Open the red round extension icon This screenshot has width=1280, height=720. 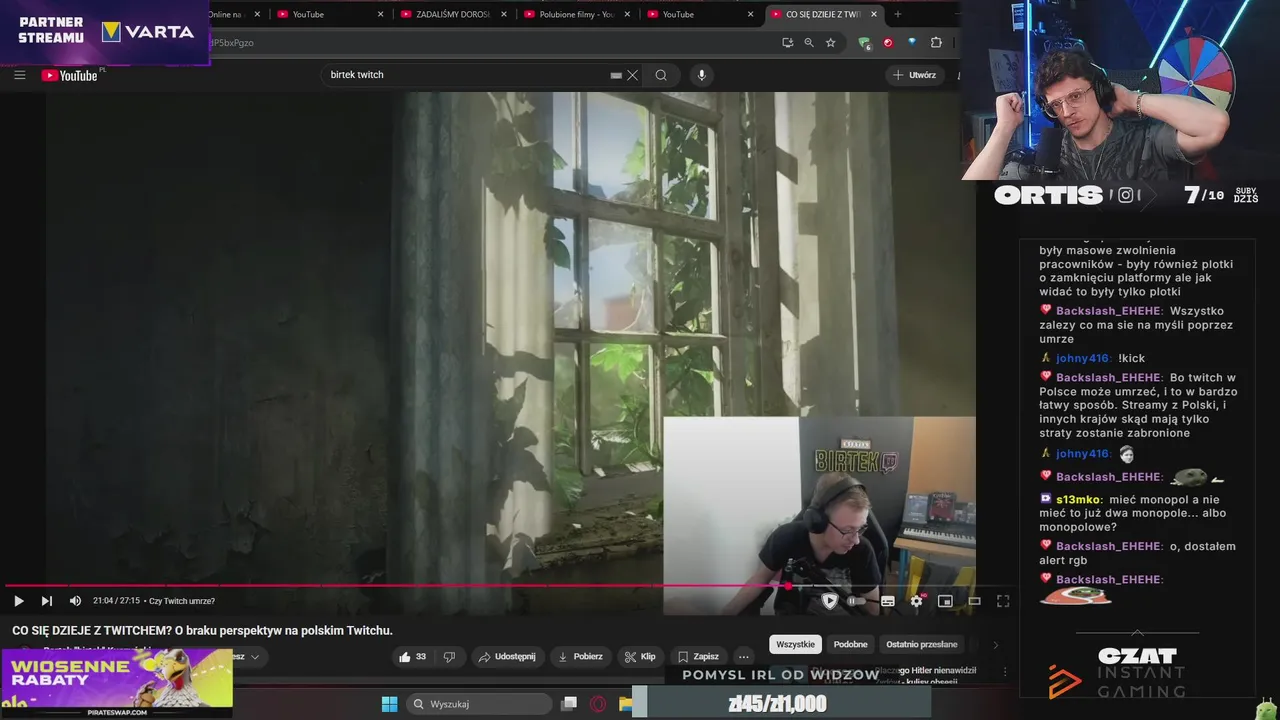point(888,43)
